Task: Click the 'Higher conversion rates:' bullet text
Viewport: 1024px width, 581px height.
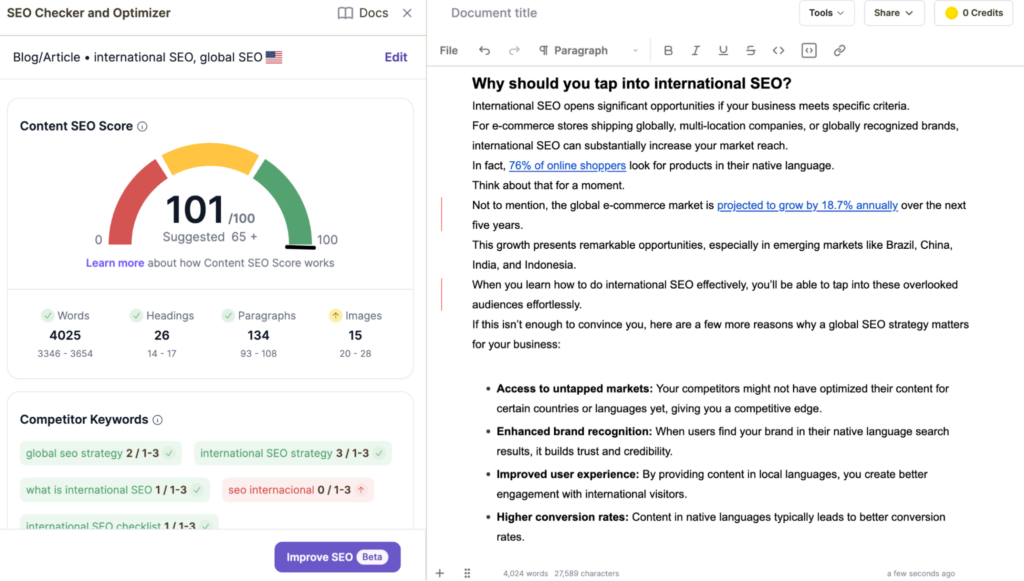Action: (562, 518)
